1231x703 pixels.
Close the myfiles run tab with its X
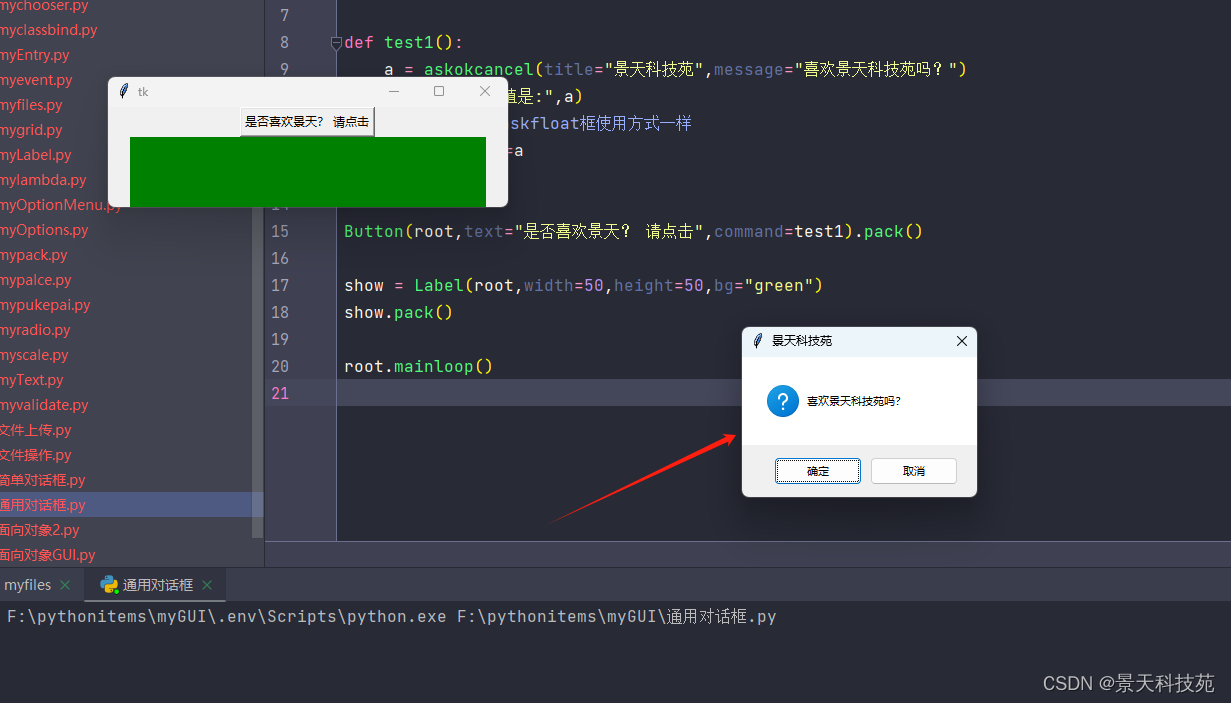[65, 585]
